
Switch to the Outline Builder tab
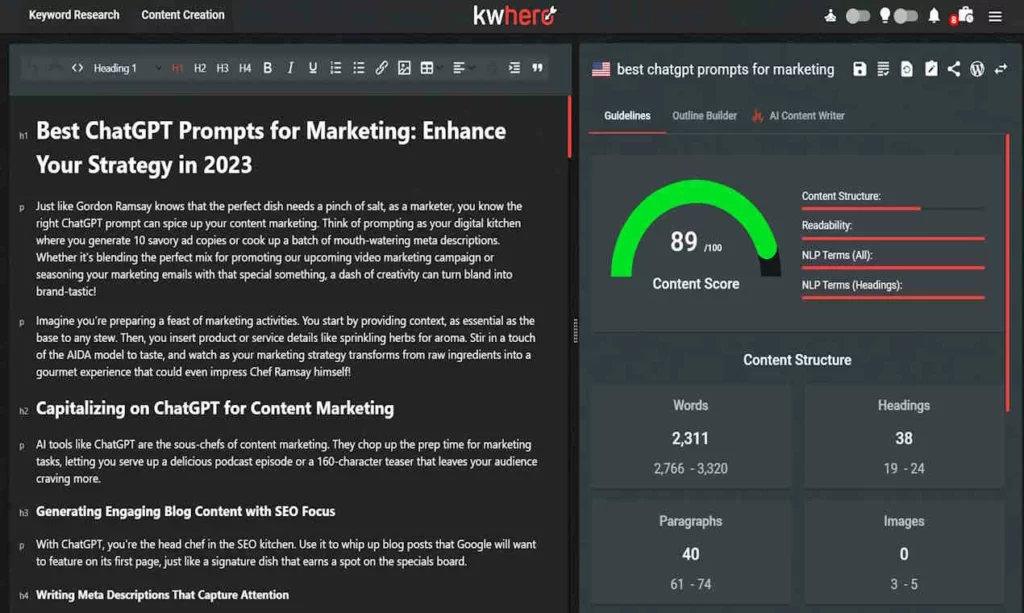(x=704, y=116)
